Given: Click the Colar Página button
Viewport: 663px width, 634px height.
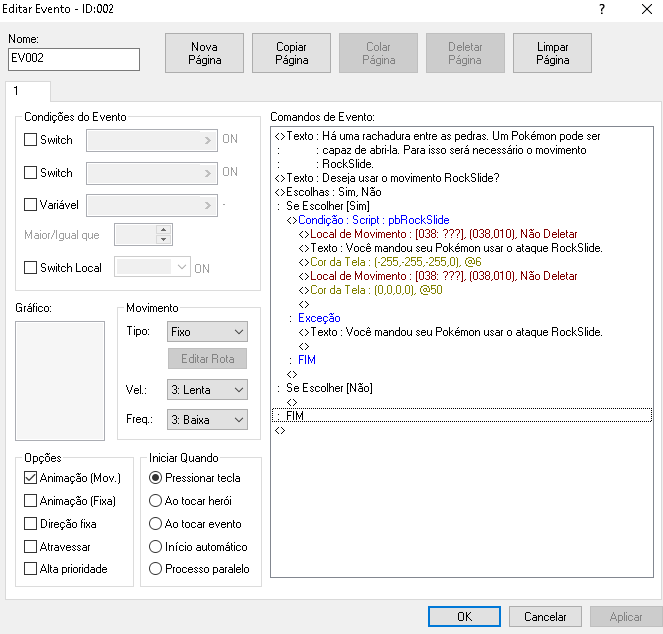Looking at the screenshot, I should tap(378, 53).
